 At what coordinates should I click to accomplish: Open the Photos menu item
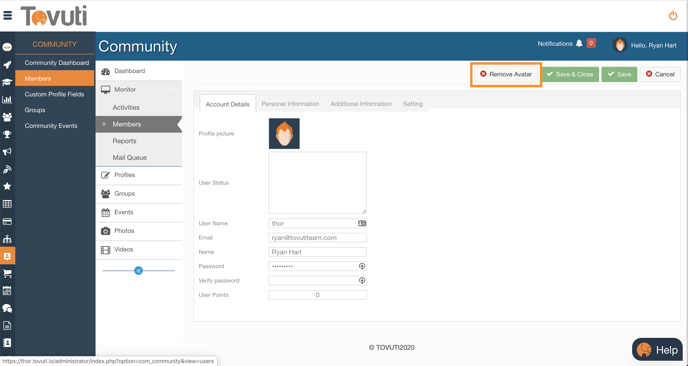(139, 231)
